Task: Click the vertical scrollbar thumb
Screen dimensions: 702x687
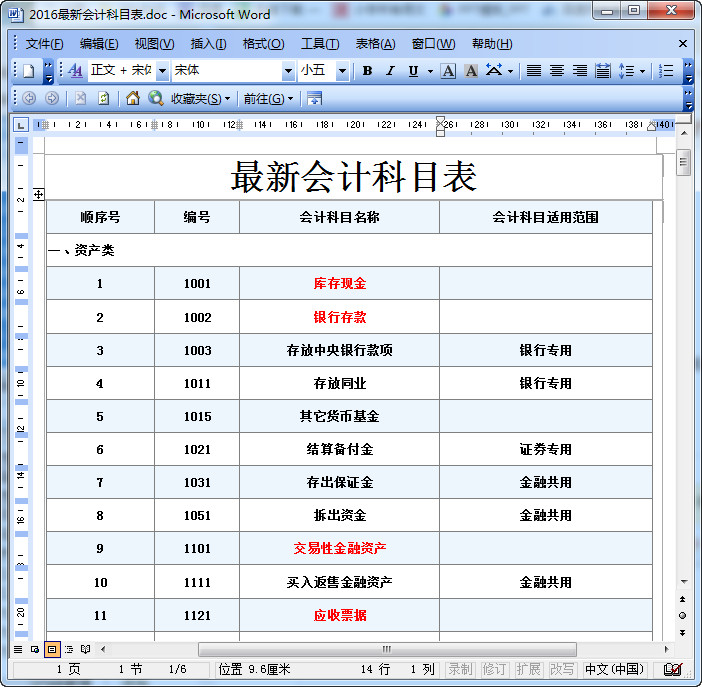Action: (x=683, y=162)
